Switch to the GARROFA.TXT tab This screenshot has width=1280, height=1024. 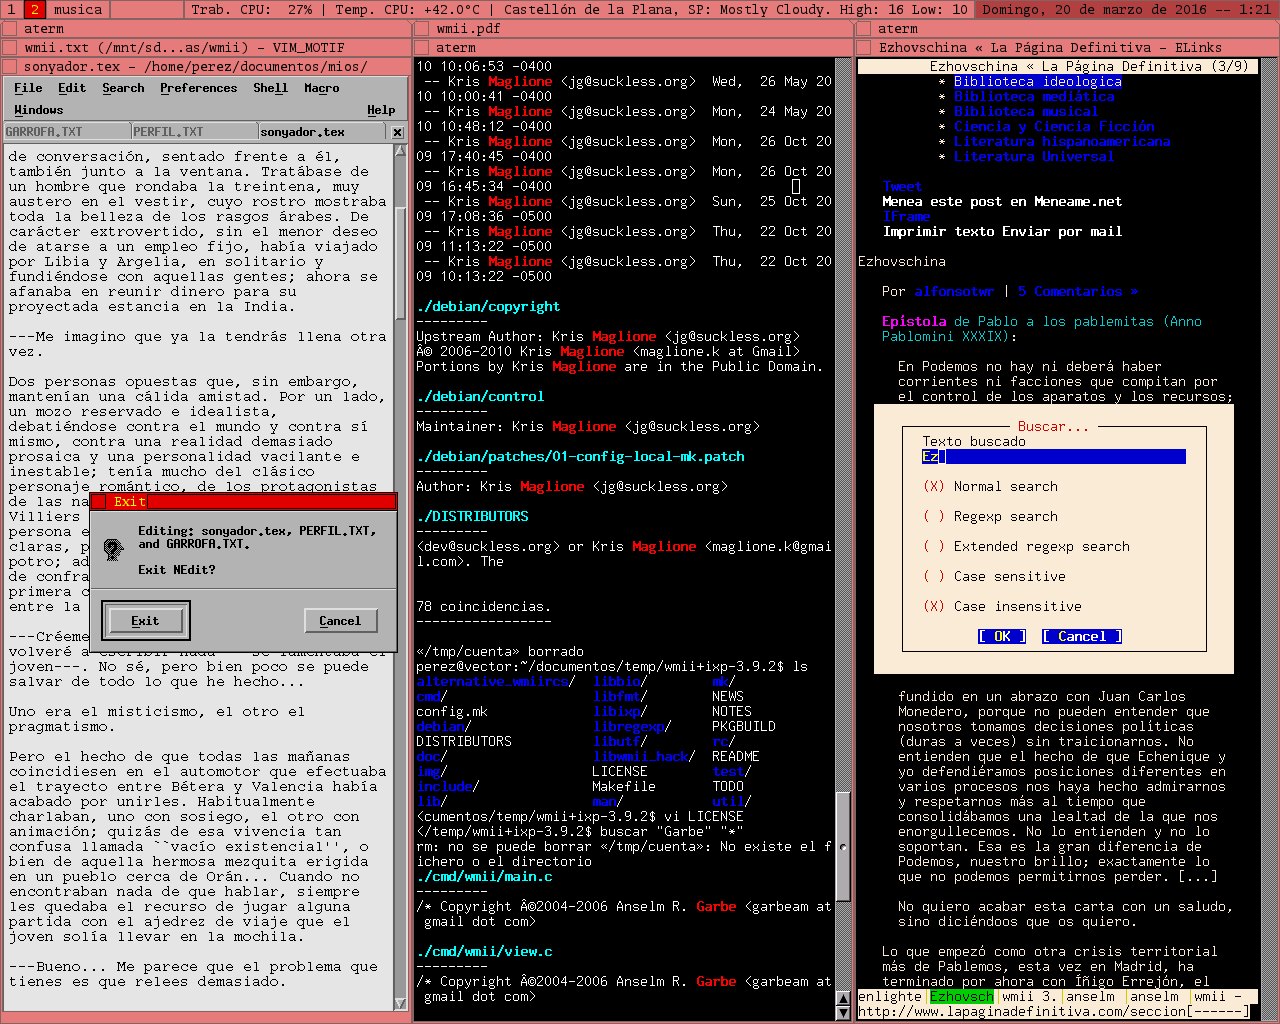tap(66, 132)
